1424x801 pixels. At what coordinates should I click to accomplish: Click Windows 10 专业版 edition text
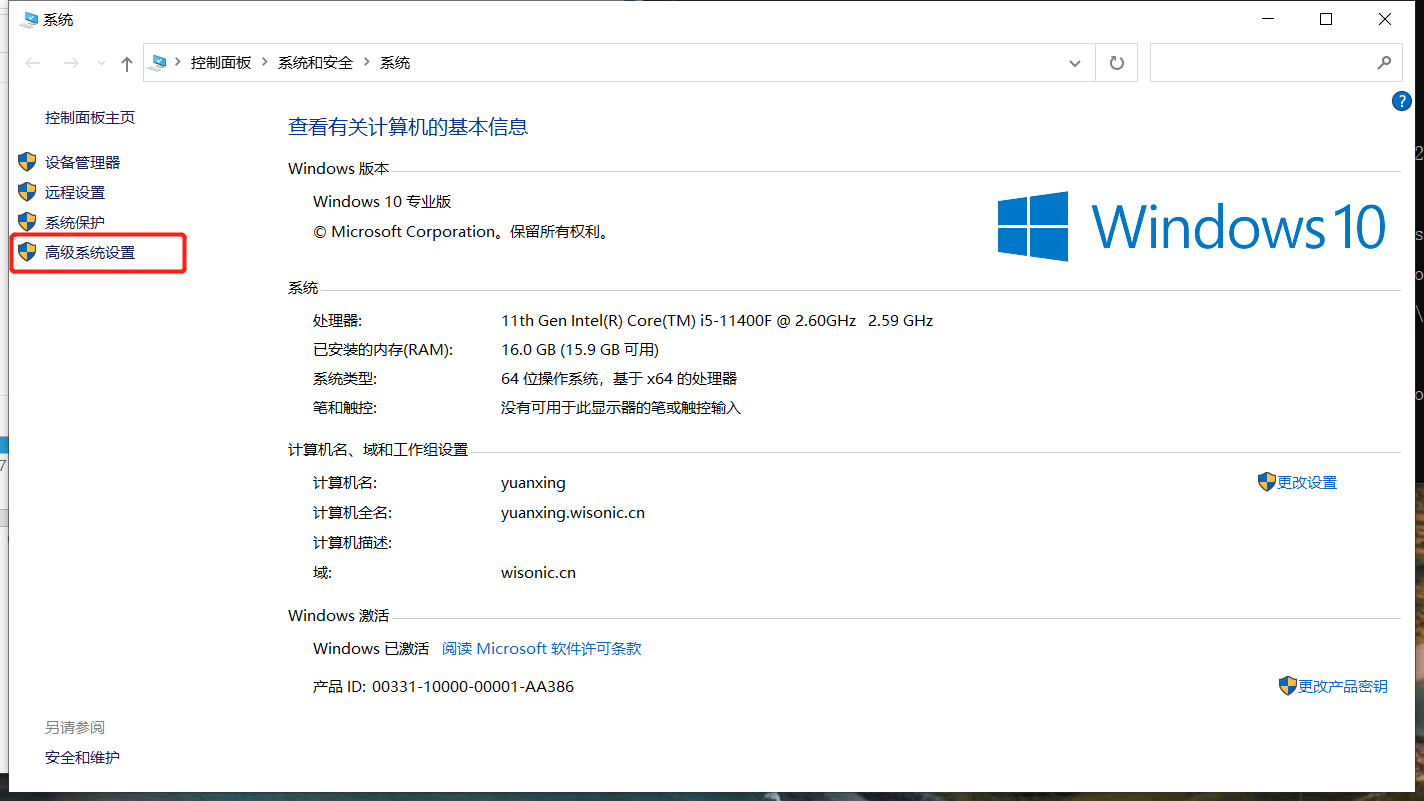click(382, 201)
